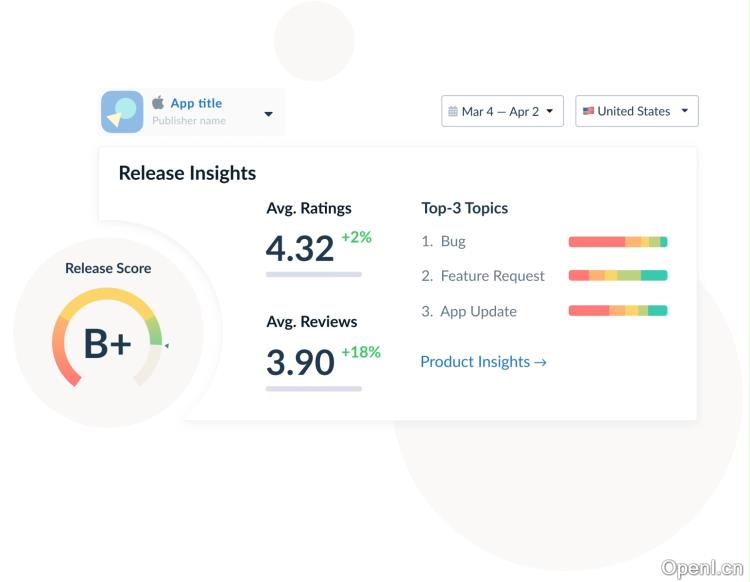Click the App Update sentiment bar
The image size is (750, 582).
(x=617, y=311)
